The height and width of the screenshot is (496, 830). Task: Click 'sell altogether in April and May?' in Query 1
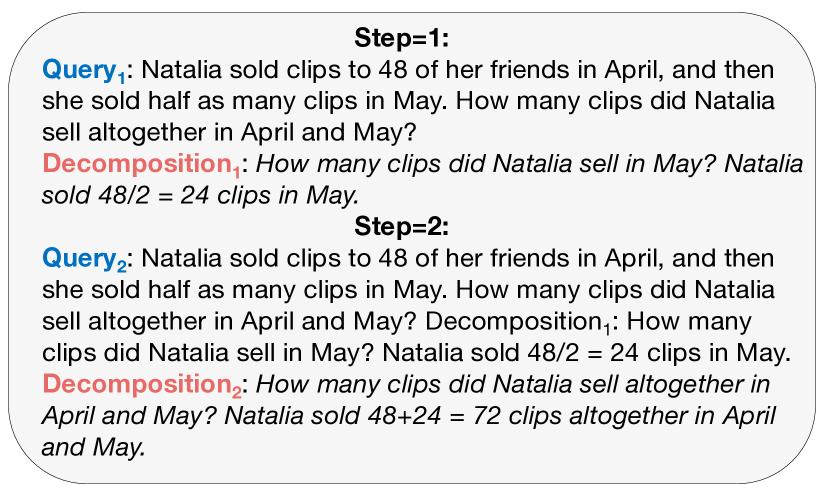pyautogui.click(x=229, y=133)
